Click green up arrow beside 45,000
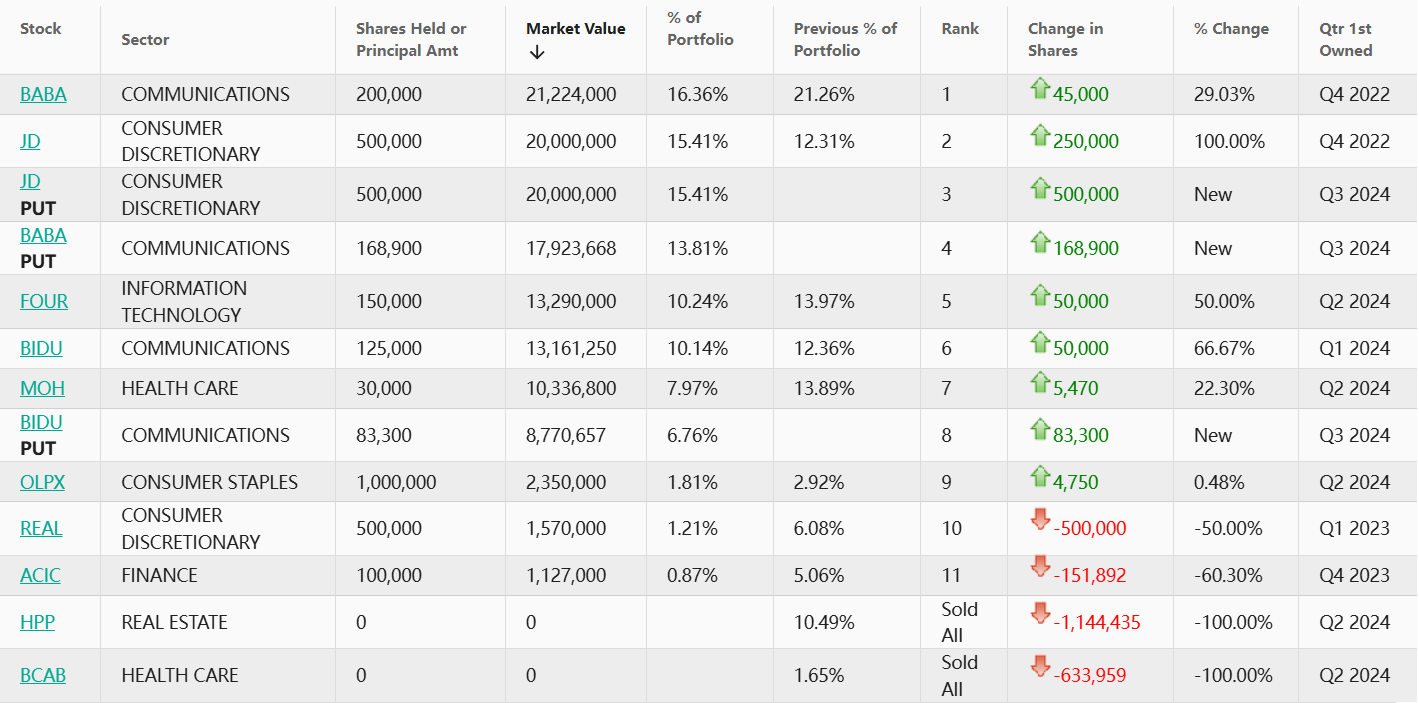Viewport: 1419px width, 703px height. click(1040, 88)
